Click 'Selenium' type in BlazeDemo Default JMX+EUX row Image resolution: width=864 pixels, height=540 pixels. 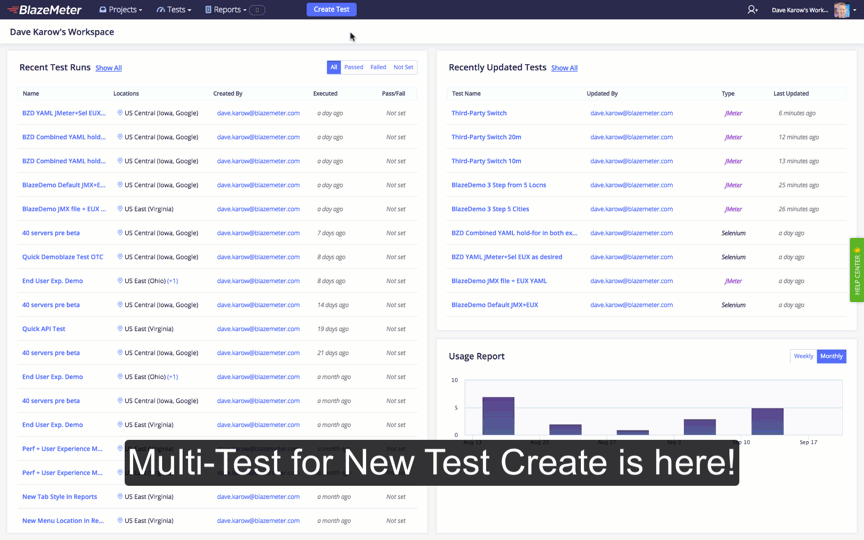pyautogui.click(x=733, y=305)
